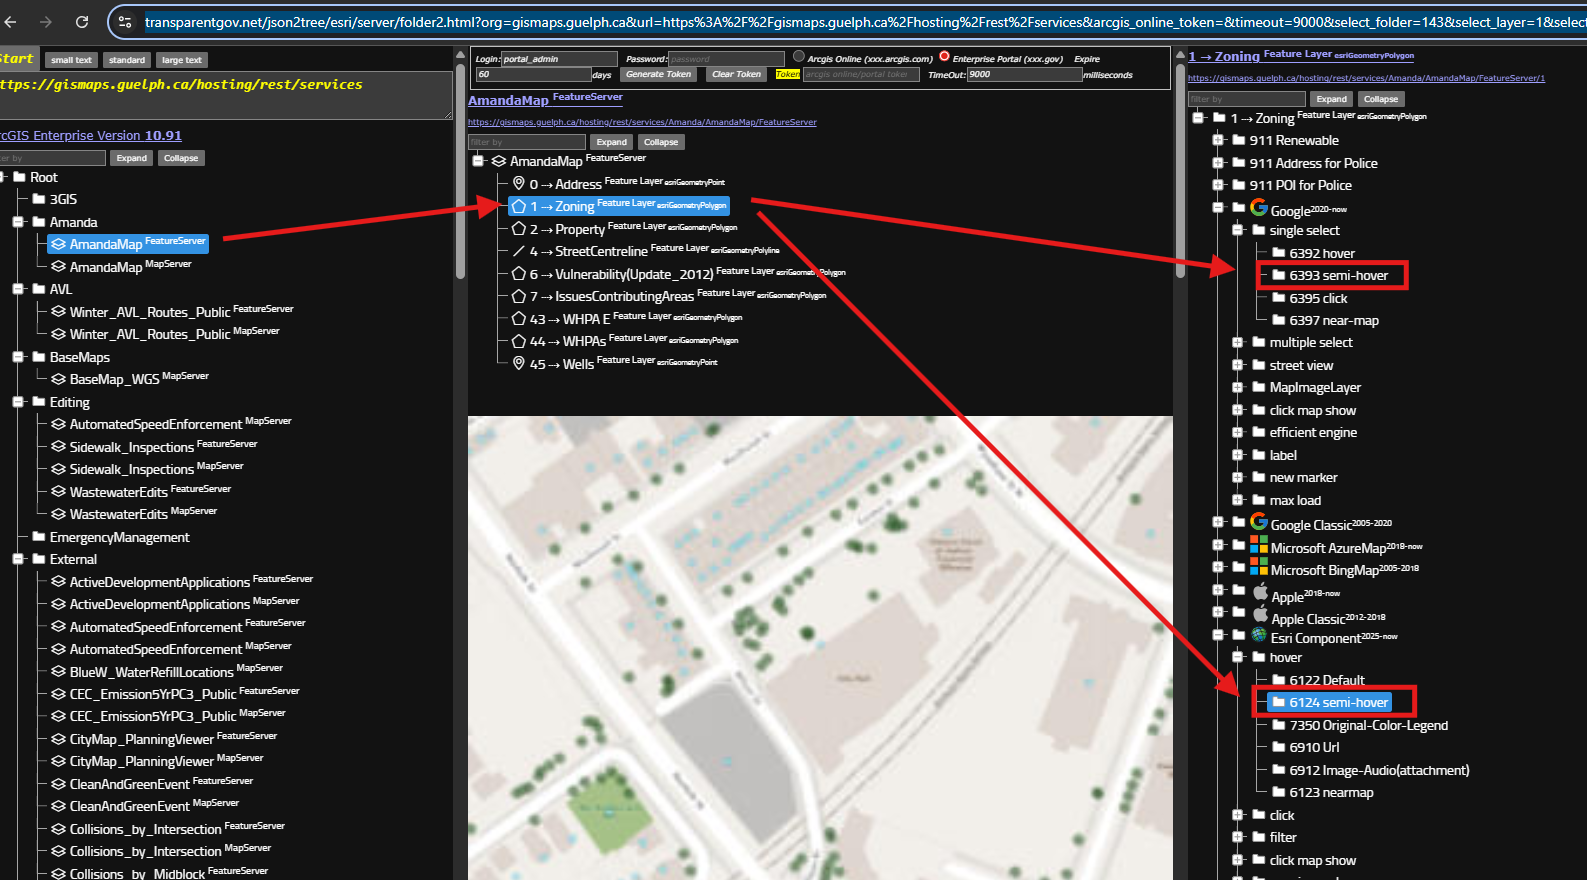This screenshot has width=1587, height=880.
Task: Click the Google logo icon for Google 2020-now
Action: (x=1259, y=207)
